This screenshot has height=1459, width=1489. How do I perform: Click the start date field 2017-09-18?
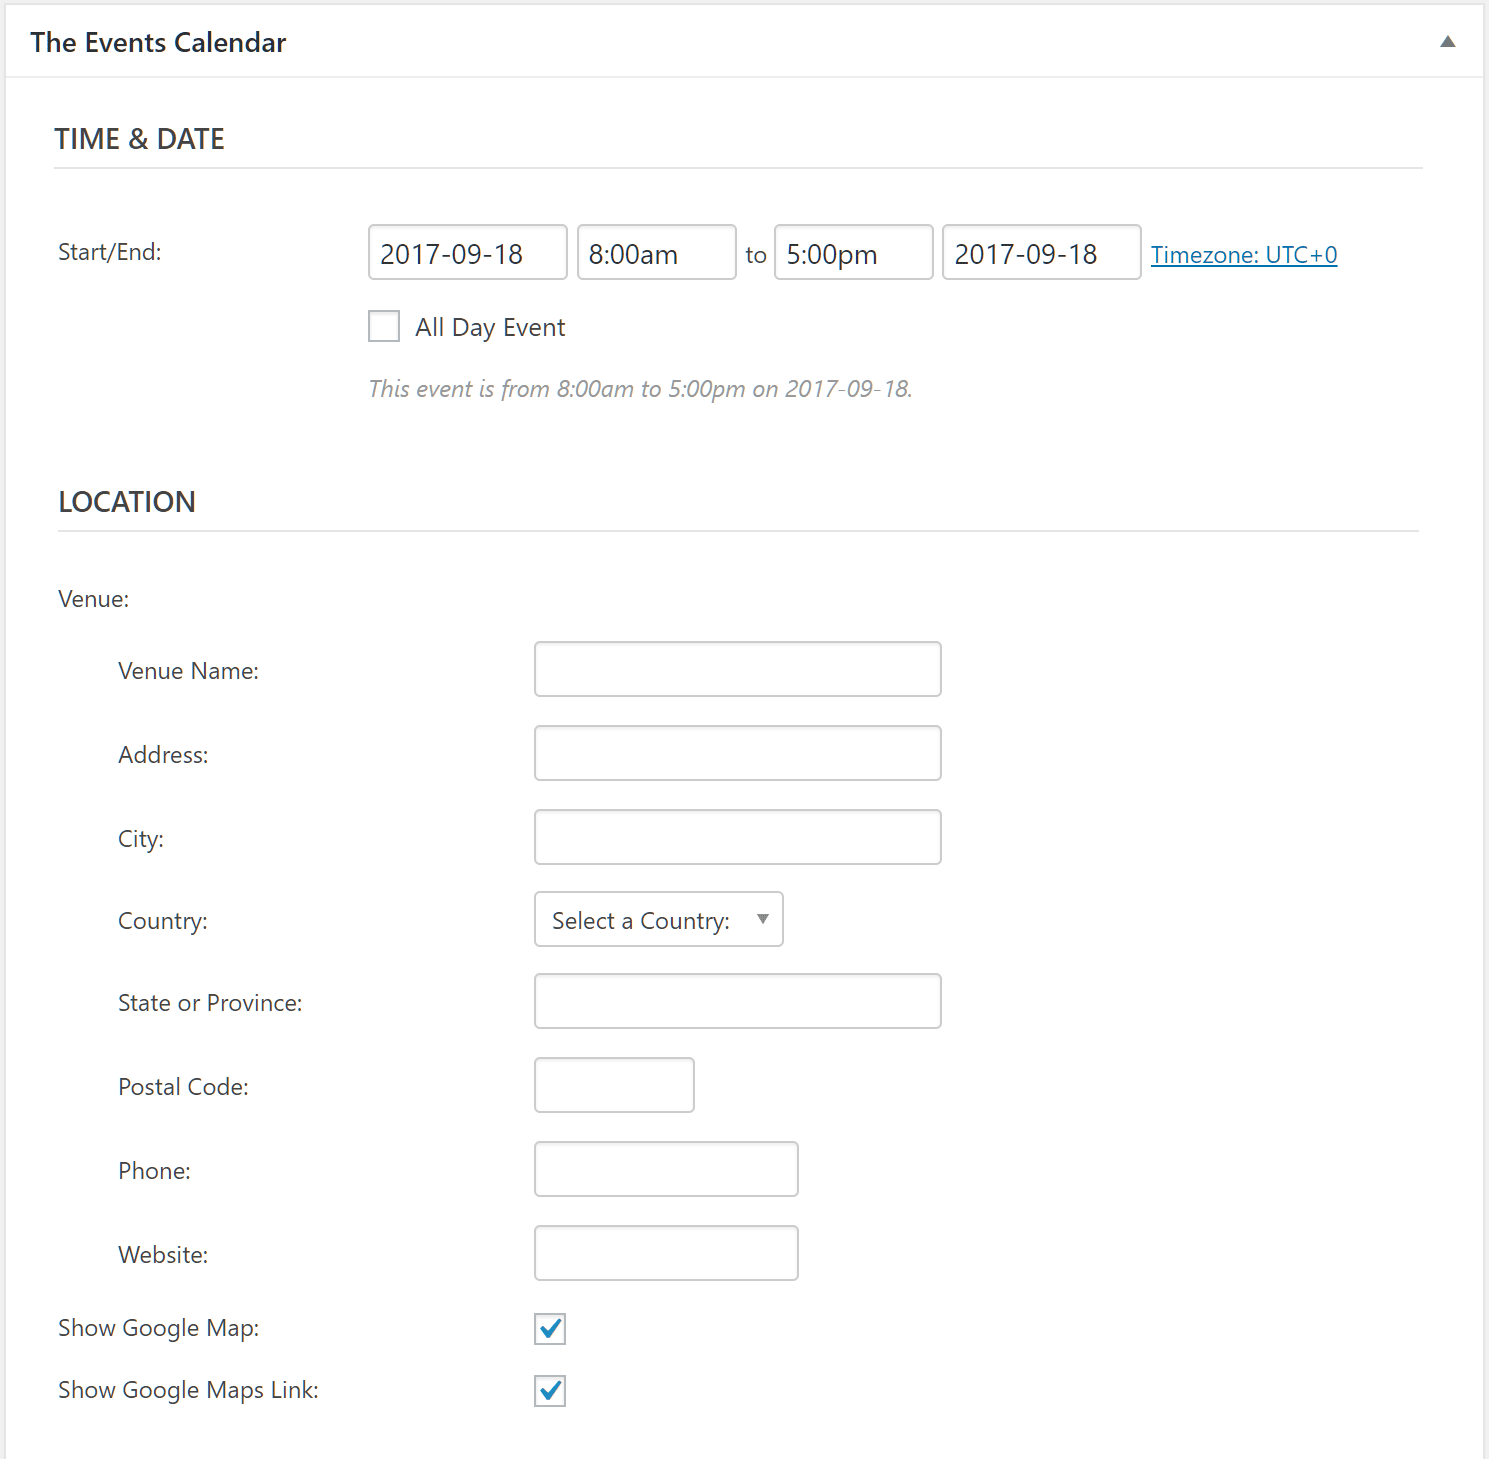467,253
